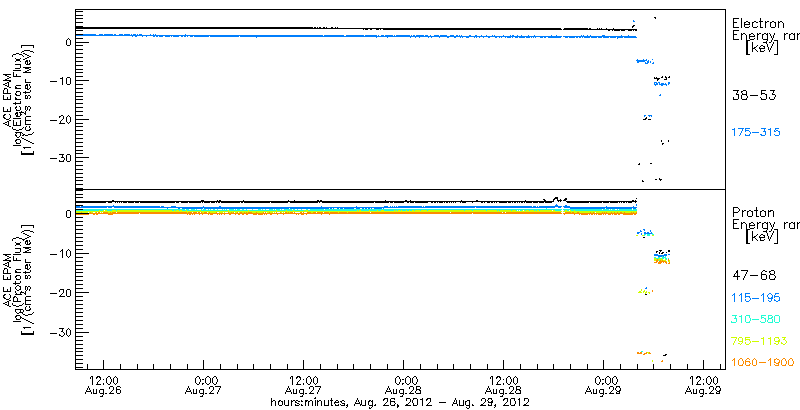Click the -30 tick on electron flux axis
The height and width of the screenshot is (410, 800).
[60, 157]
